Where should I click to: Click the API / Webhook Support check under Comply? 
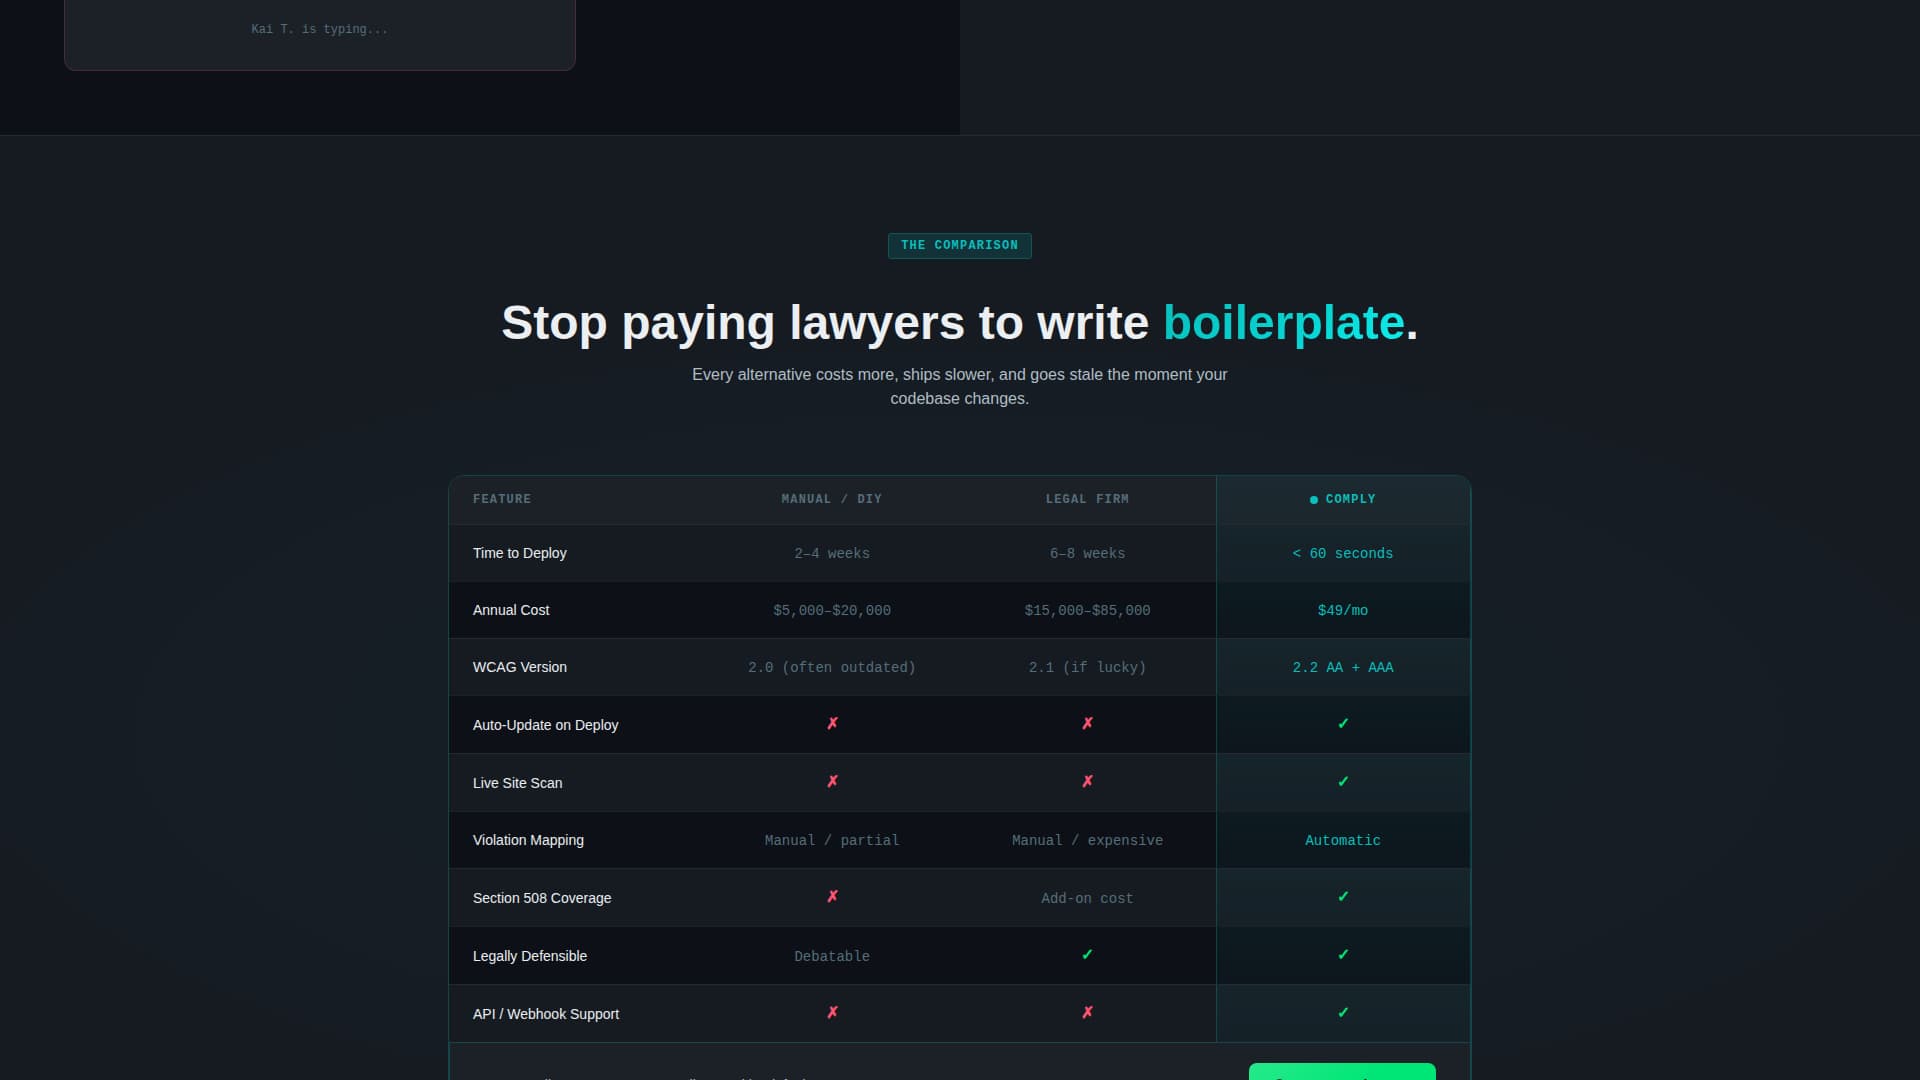[1343, 1013]
